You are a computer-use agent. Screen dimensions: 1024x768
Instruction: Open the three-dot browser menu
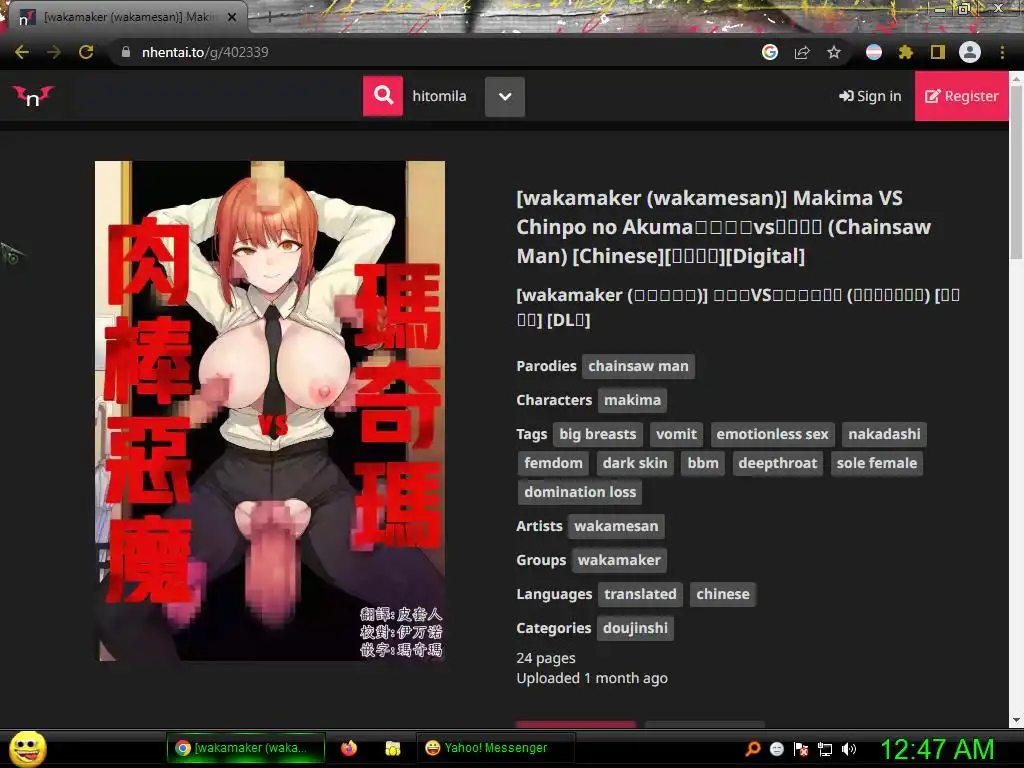pos(1002,52)
